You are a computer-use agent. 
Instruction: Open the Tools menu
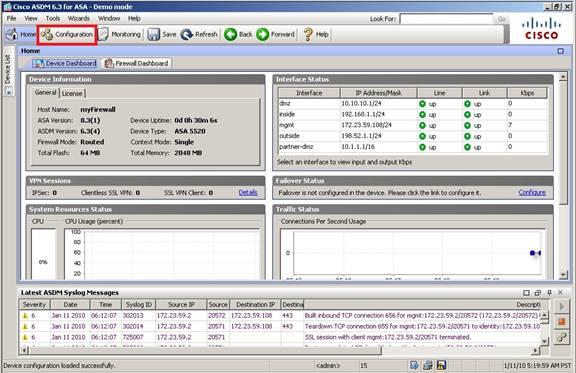pyautogui.click(x=53, y=18)
